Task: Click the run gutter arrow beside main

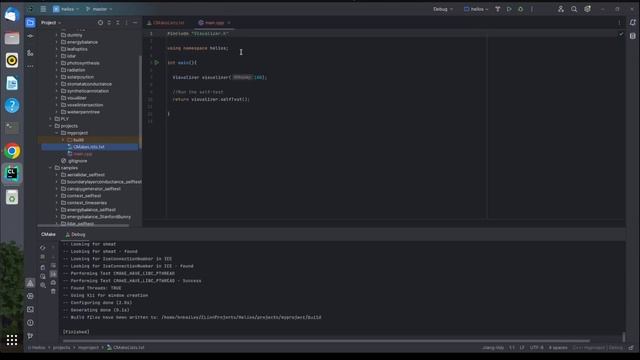Action: pos(157,62)
